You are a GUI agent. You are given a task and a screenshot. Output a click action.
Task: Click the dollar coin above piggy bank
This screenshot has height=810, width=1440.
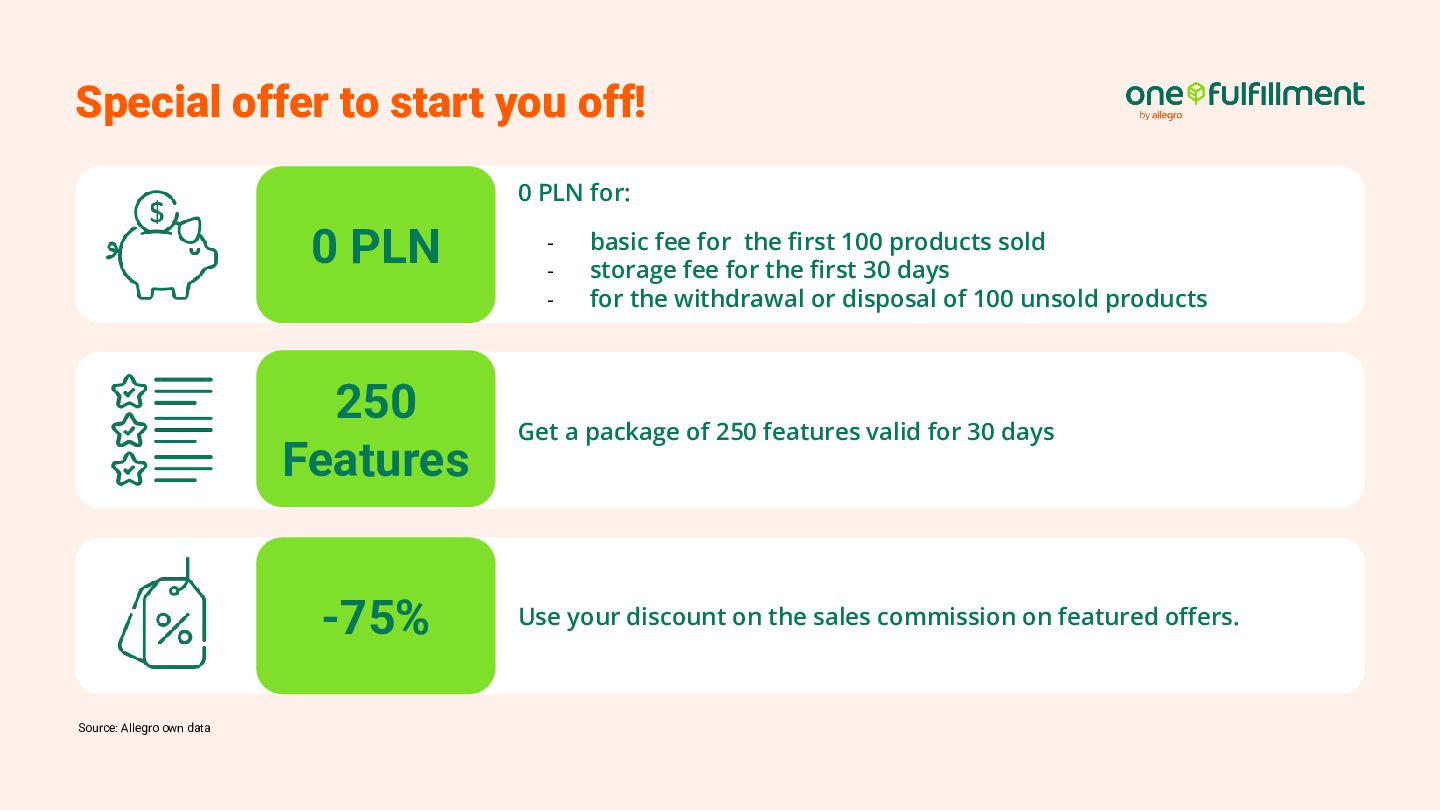coord(156,212)
